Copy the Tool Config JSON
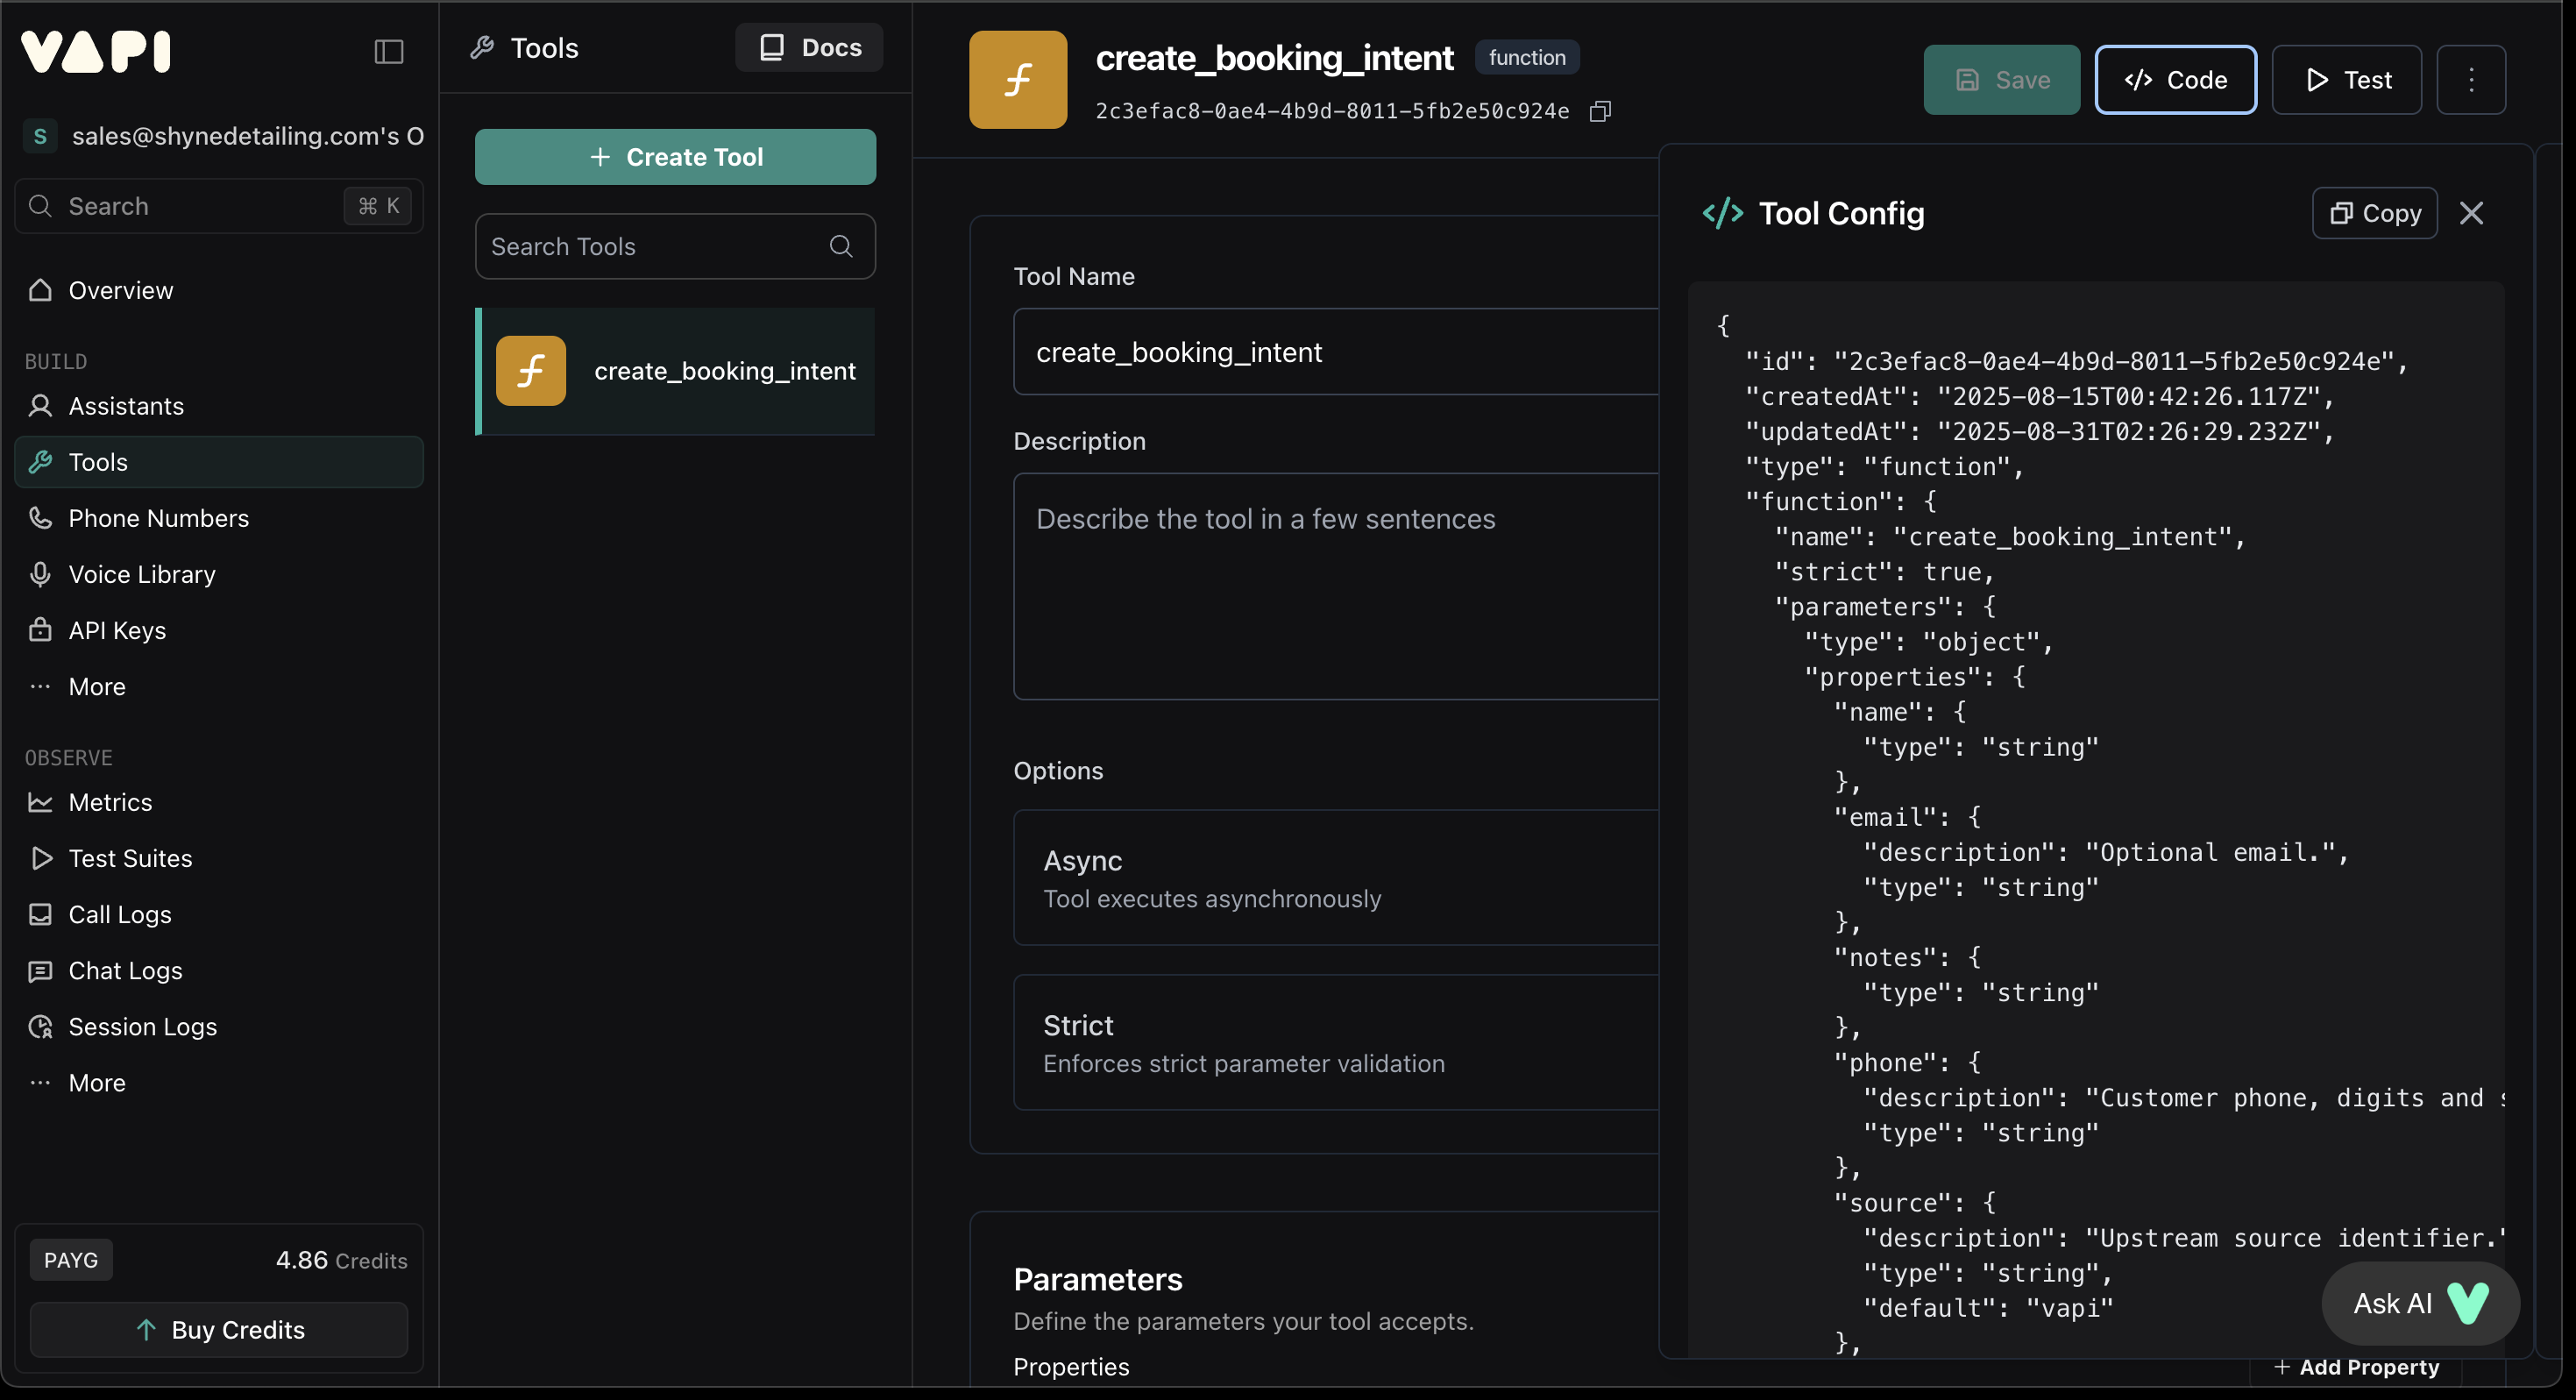2576x1400 pixels. (x=2374, y=212)
